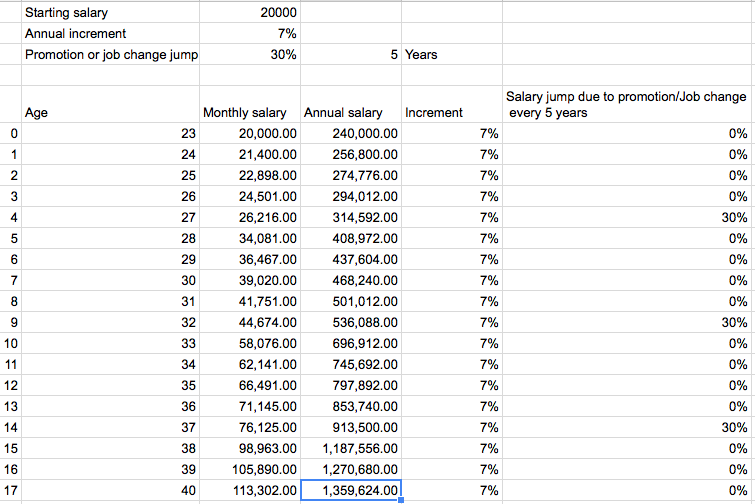The width and height of the screenshot is (755, 504).
Task: Click monthly salary 34,081.00
Action: 250,238
